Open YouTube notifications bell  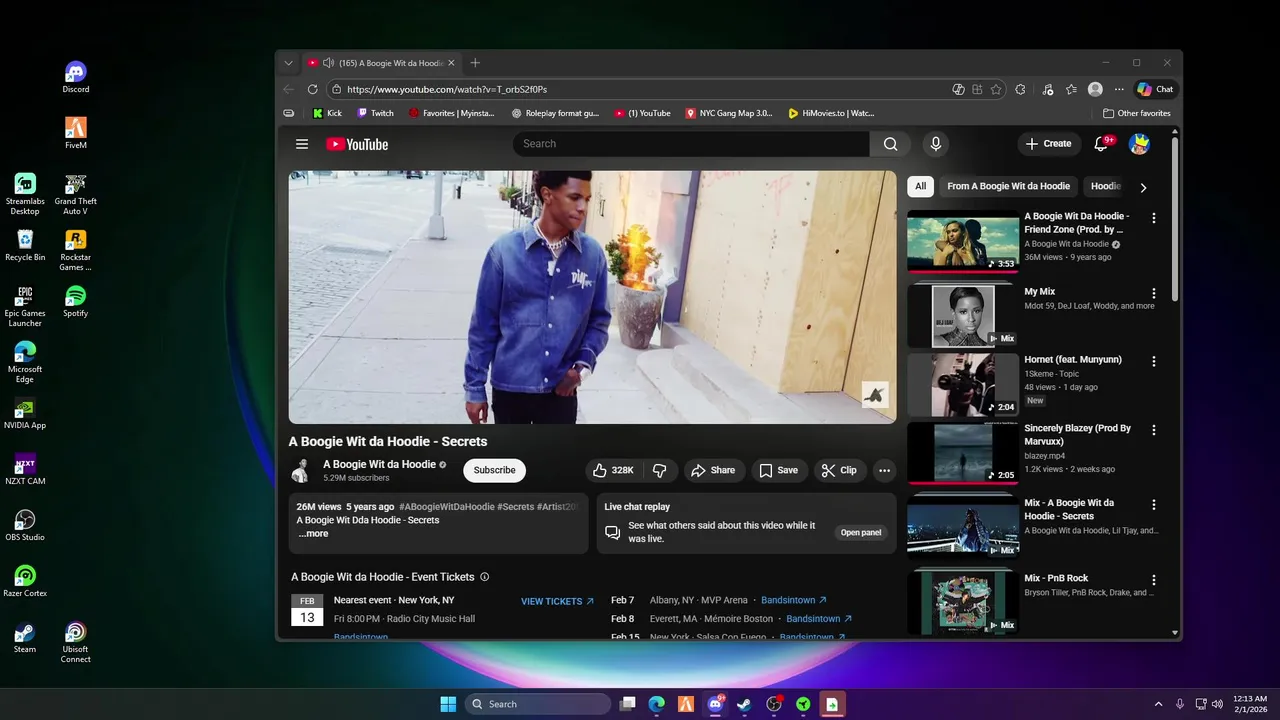pyautogui.click(x=1102, y=144)
